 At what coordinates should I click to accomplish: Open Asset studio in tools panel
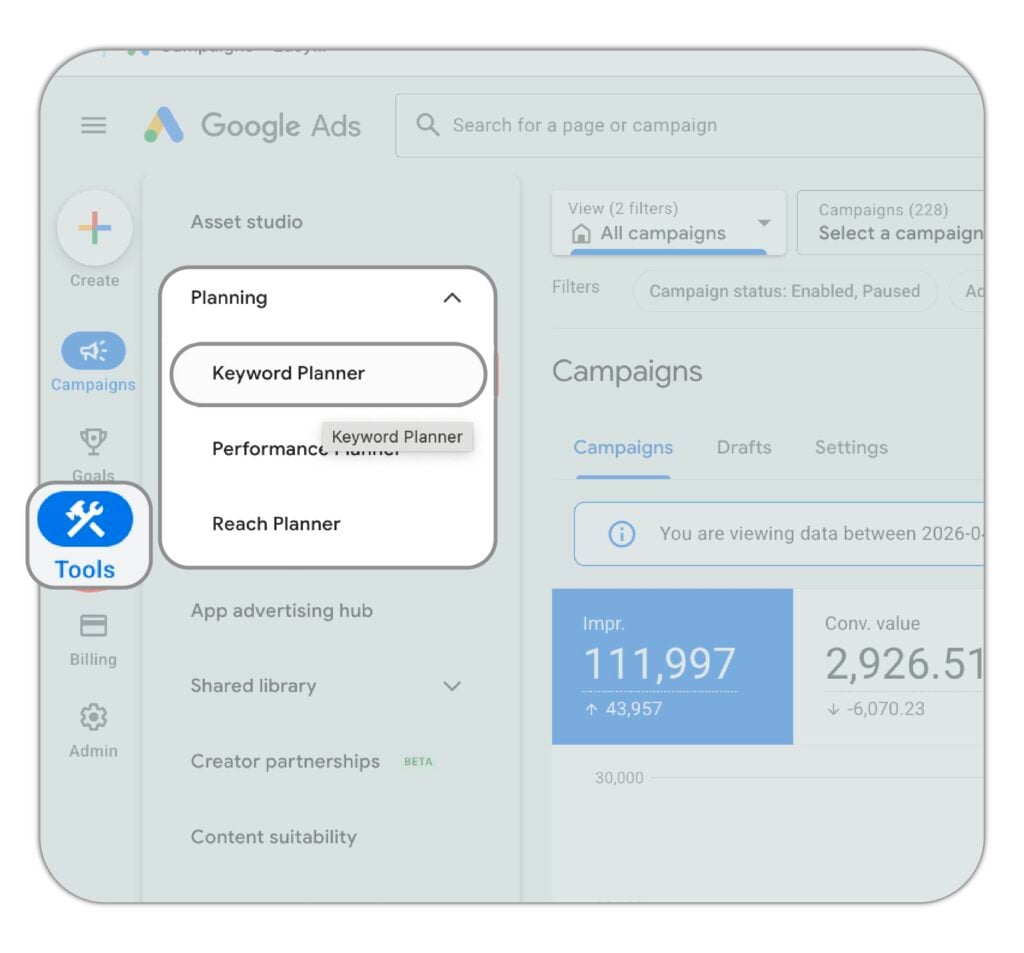[x=246, y=222]
